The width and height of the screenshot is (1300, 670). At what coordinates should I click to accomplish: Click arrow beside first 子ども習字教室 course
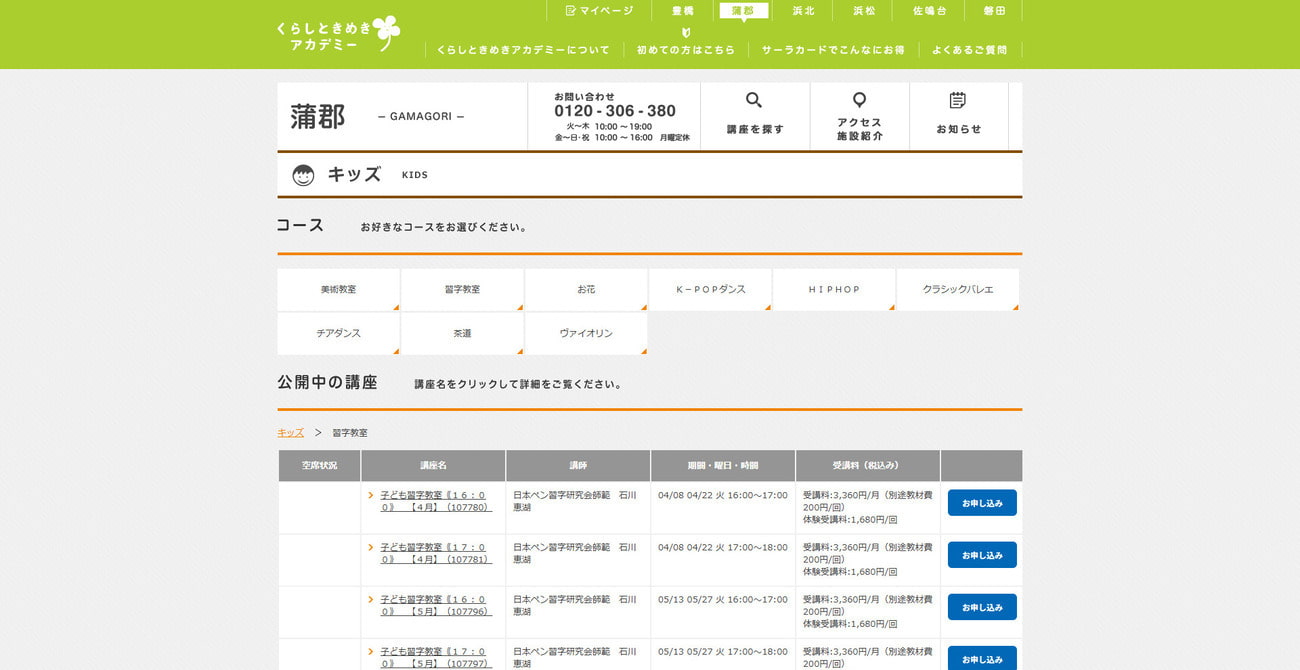tap(371, 495)
